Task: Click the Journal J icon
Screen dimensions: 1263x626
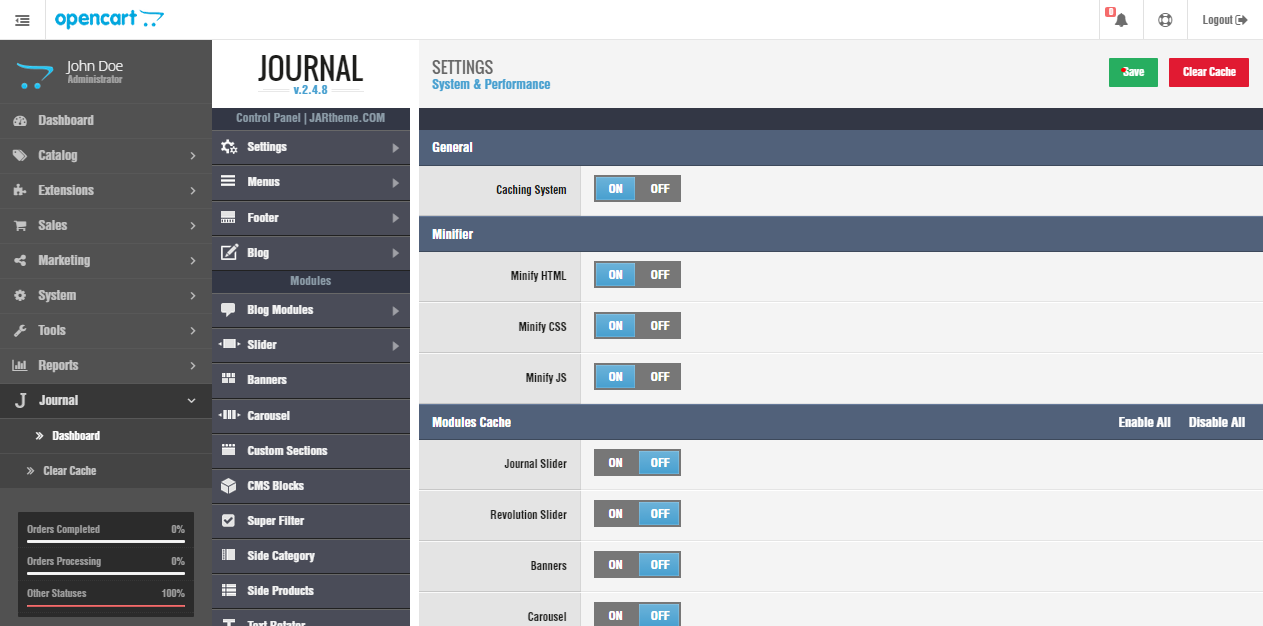Action: tap(20, 400)
